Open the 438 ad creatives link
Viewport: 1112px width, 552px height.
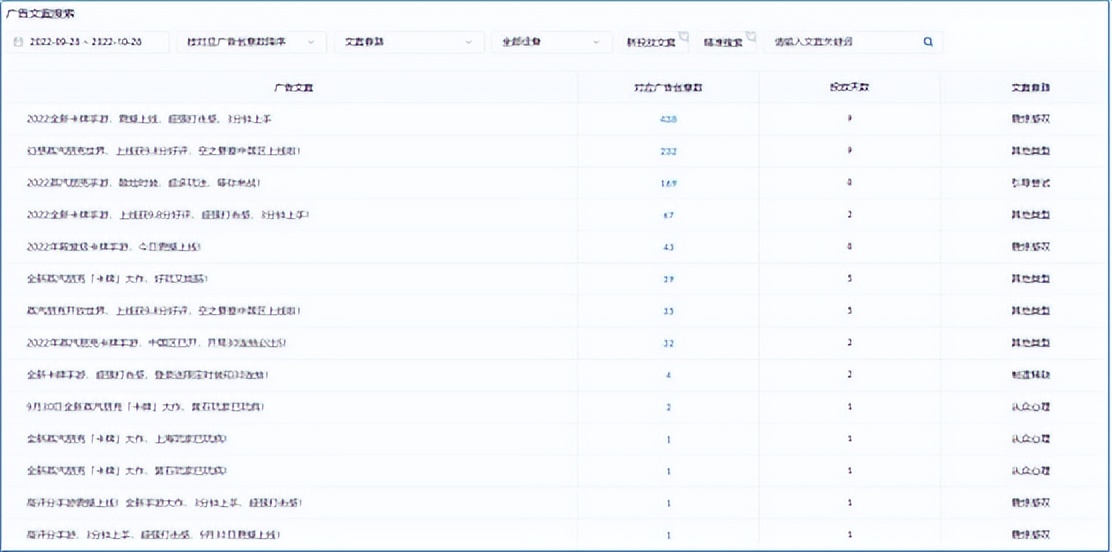pos(668,119)
